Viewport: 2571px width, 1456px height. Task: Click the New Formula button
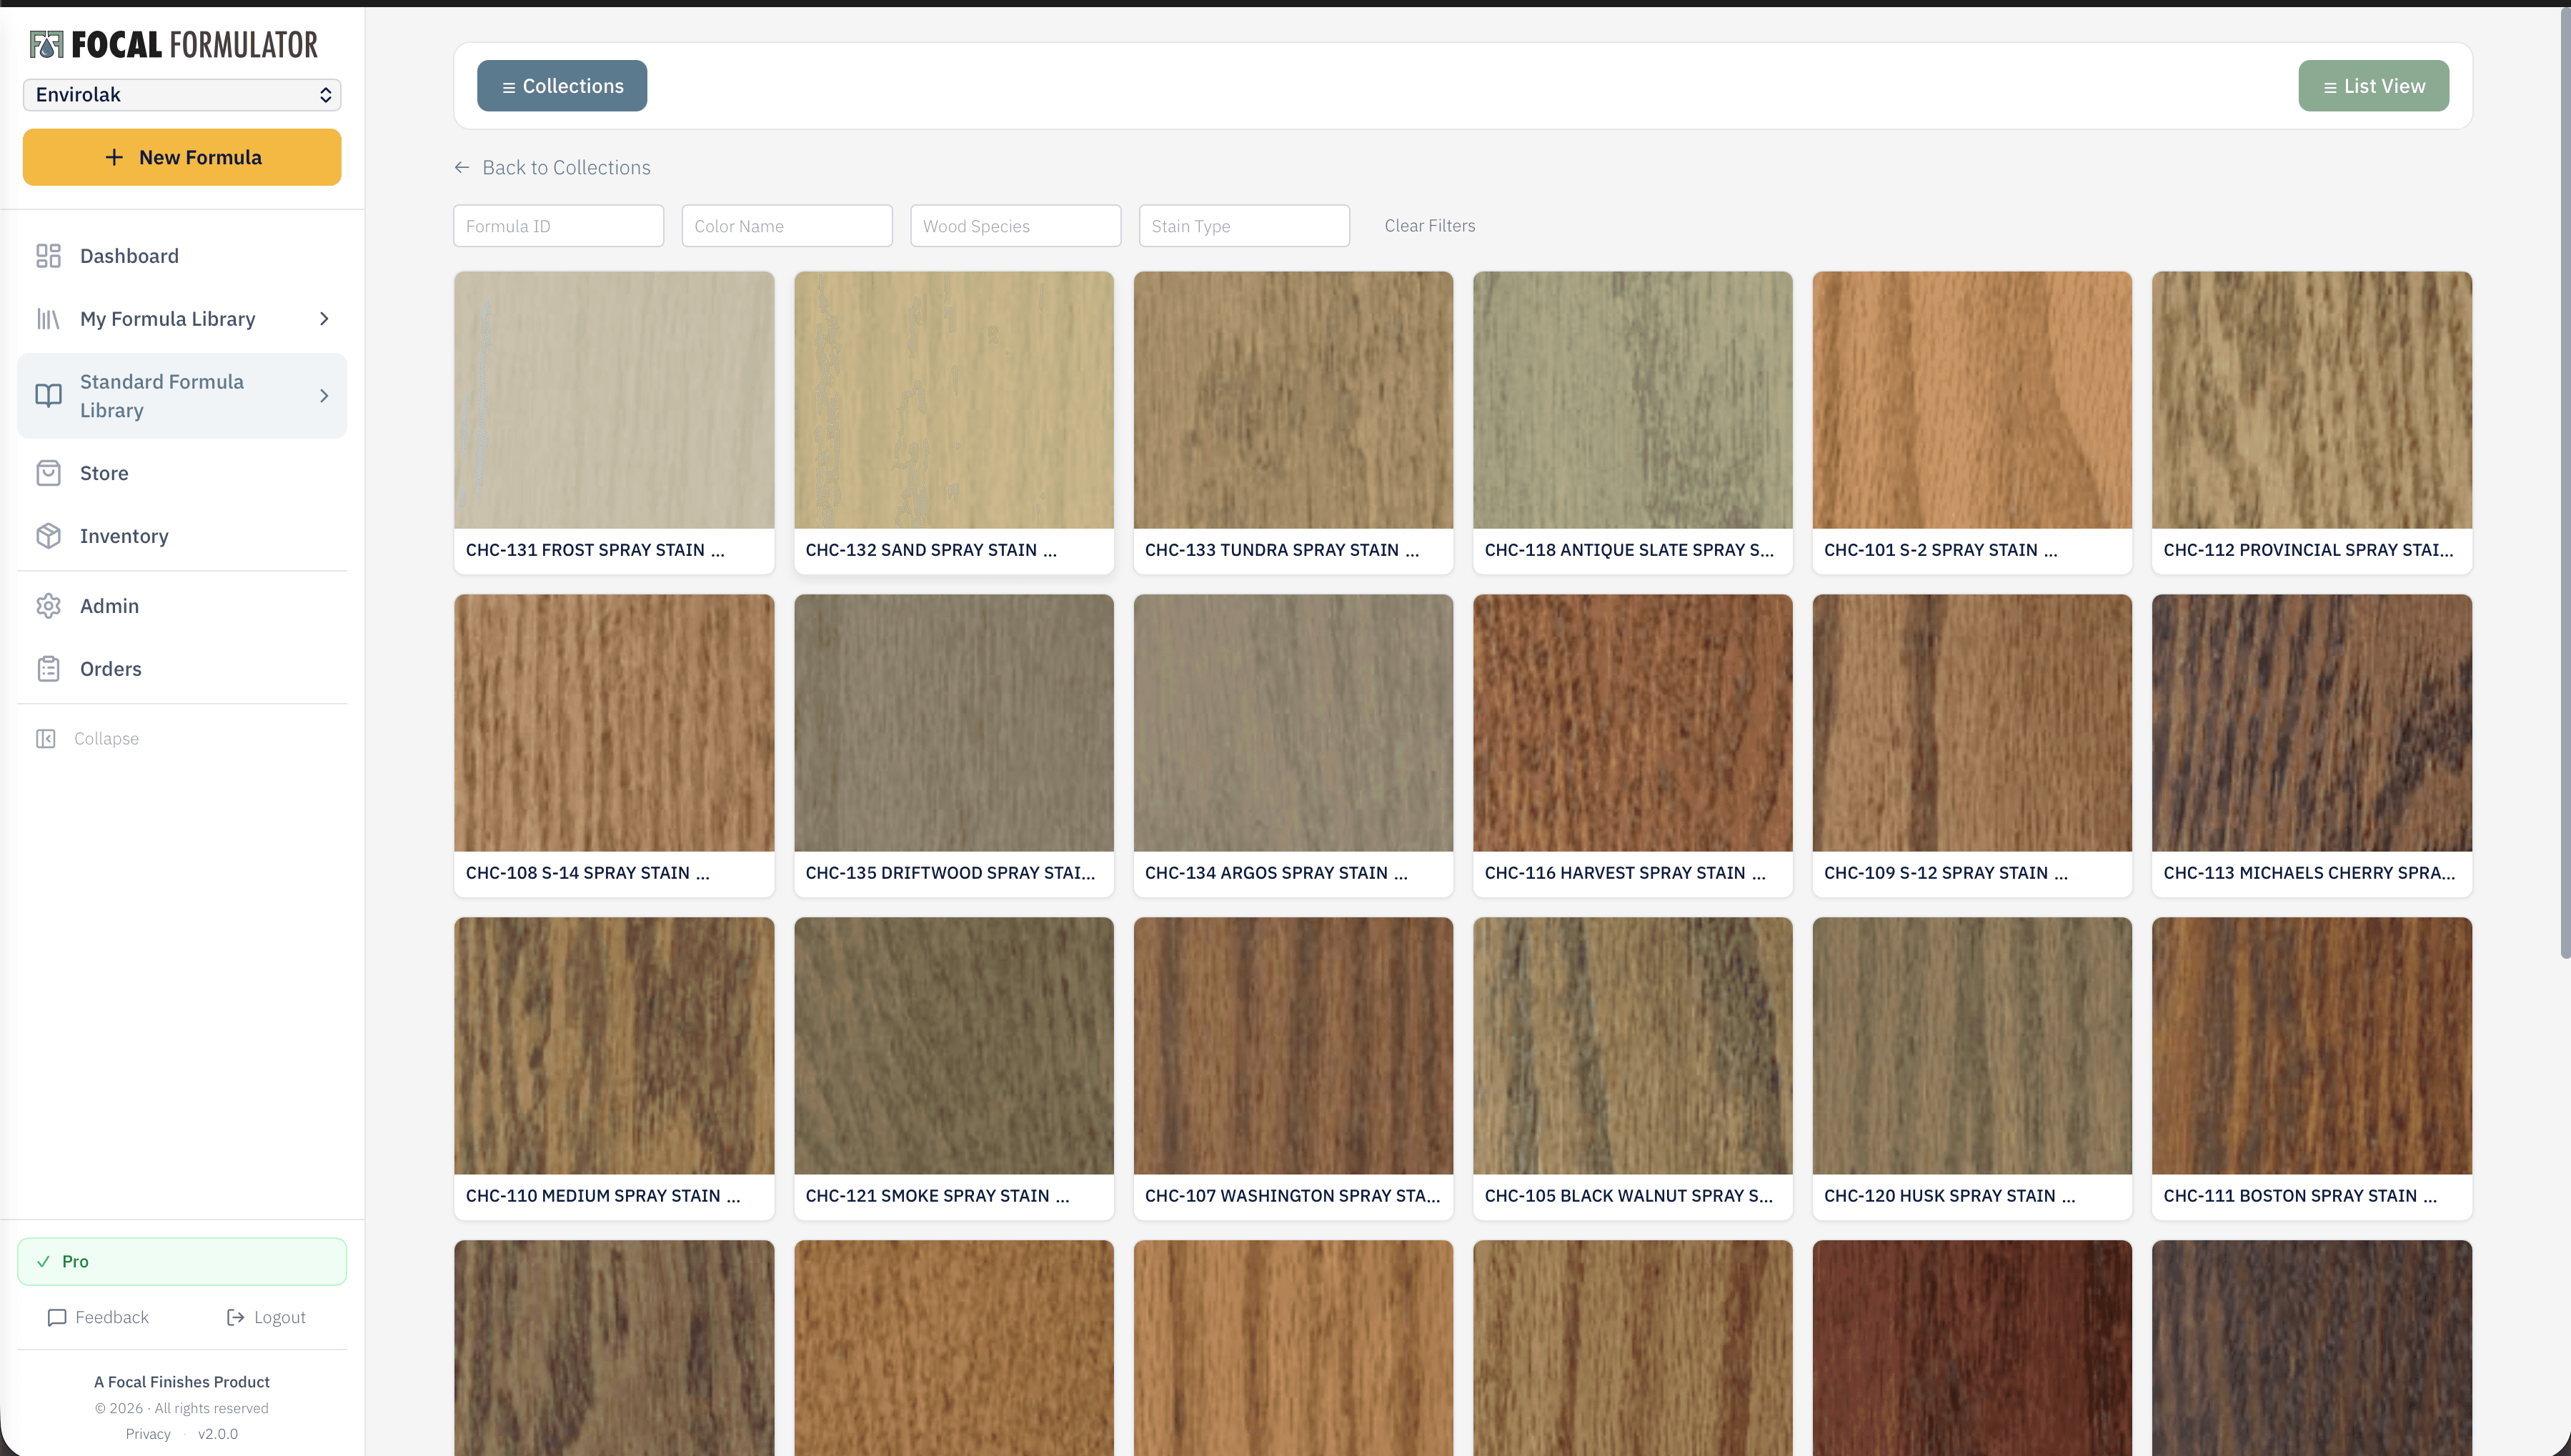(182, 157)
